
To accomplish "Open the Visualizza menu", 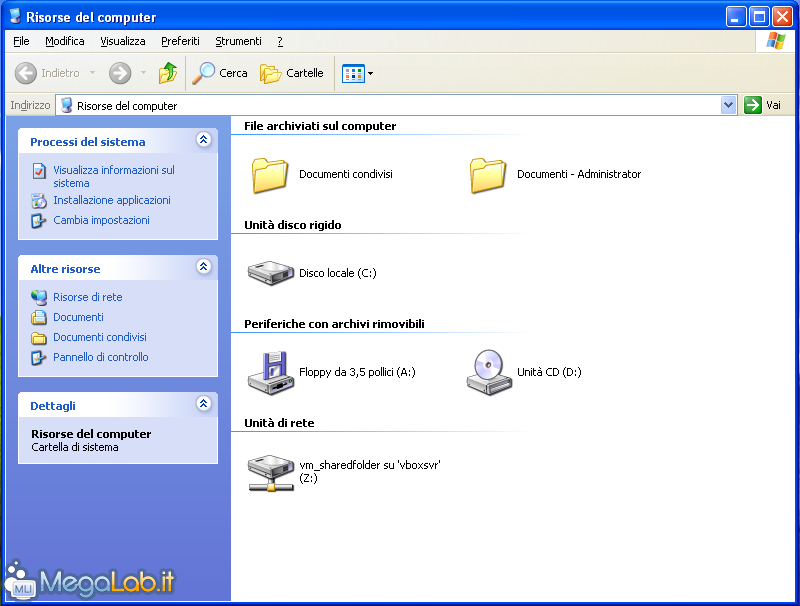I will tap(122, 41).
